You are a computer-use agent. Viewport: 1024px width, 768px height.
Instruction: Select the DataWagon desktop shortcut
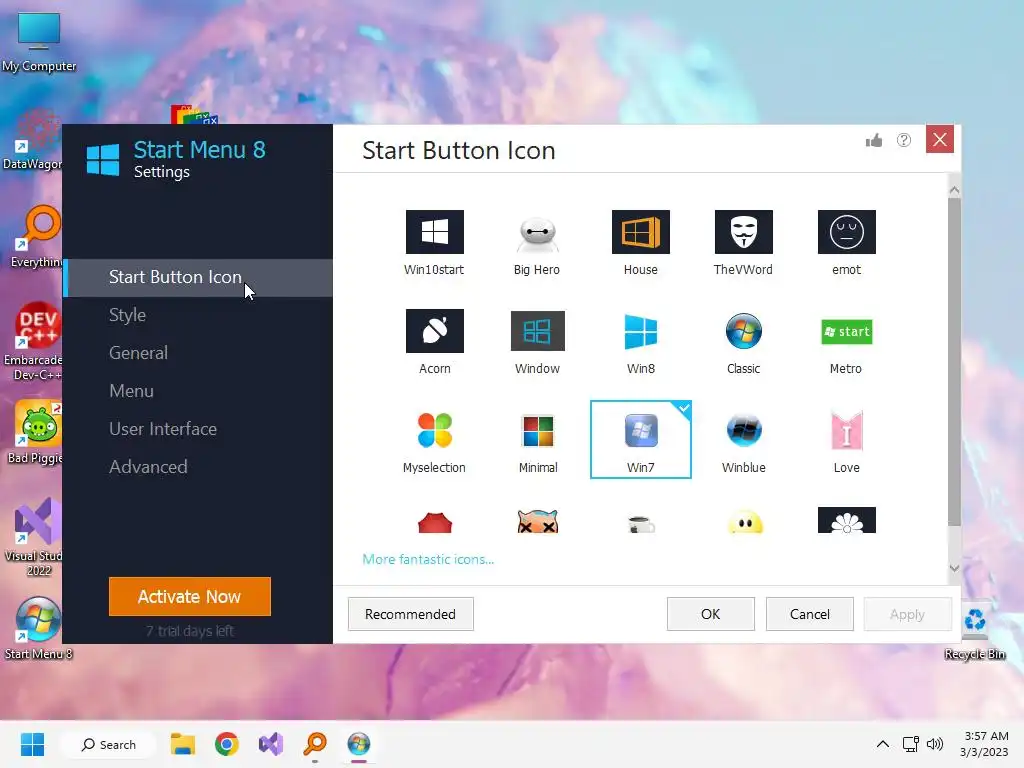tap(34, 140)
